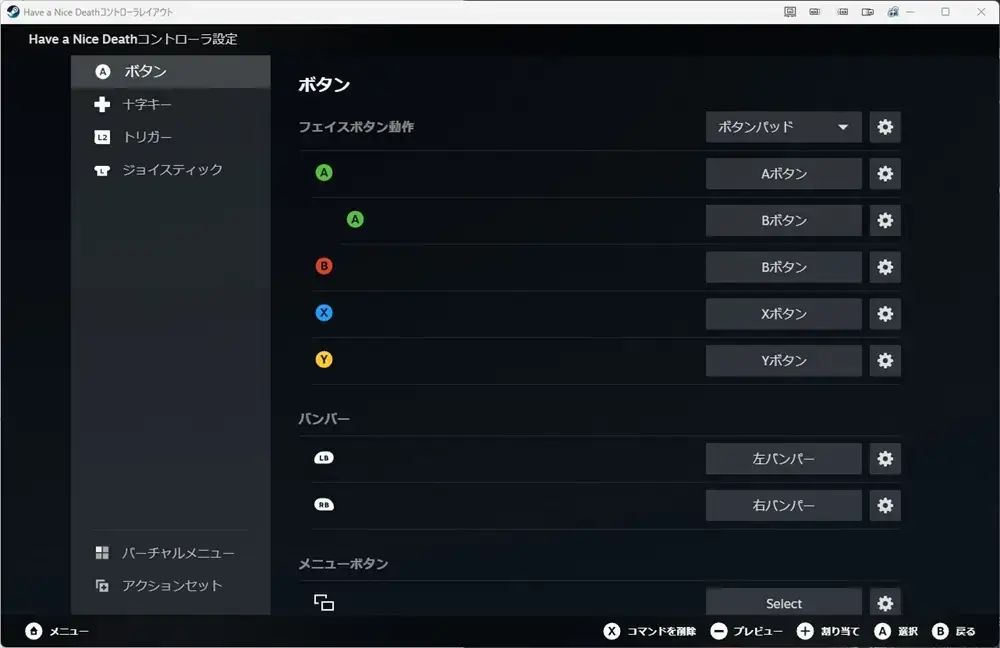Click the large ボタン page heading

324,85
